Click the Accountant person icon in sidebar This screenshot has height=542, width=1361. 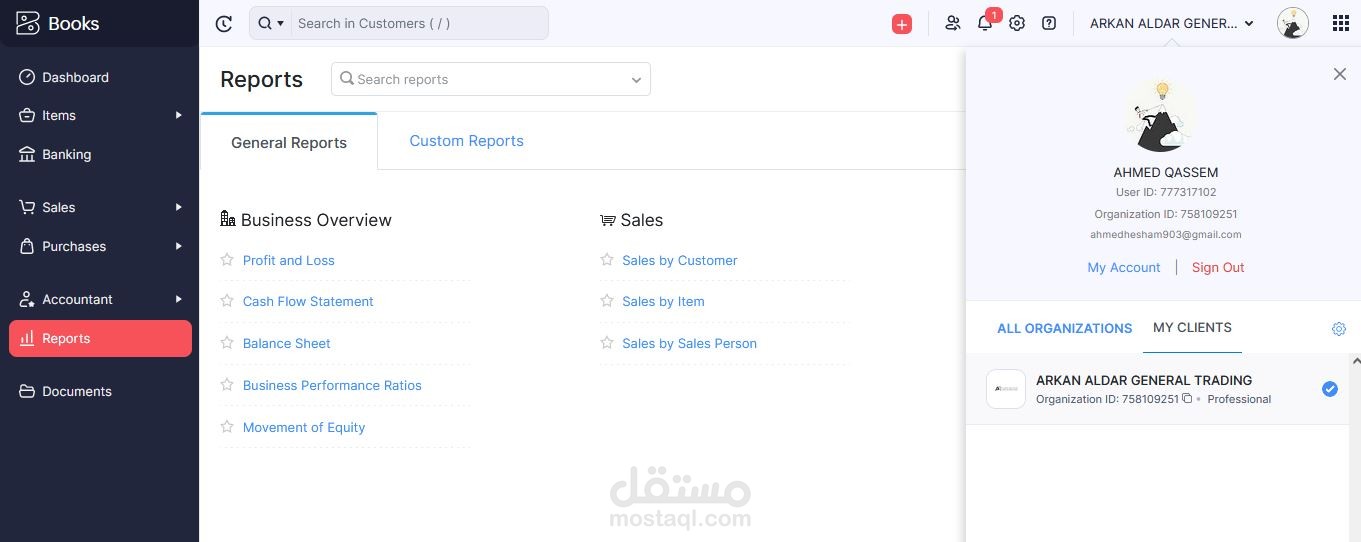pos(27,299)
